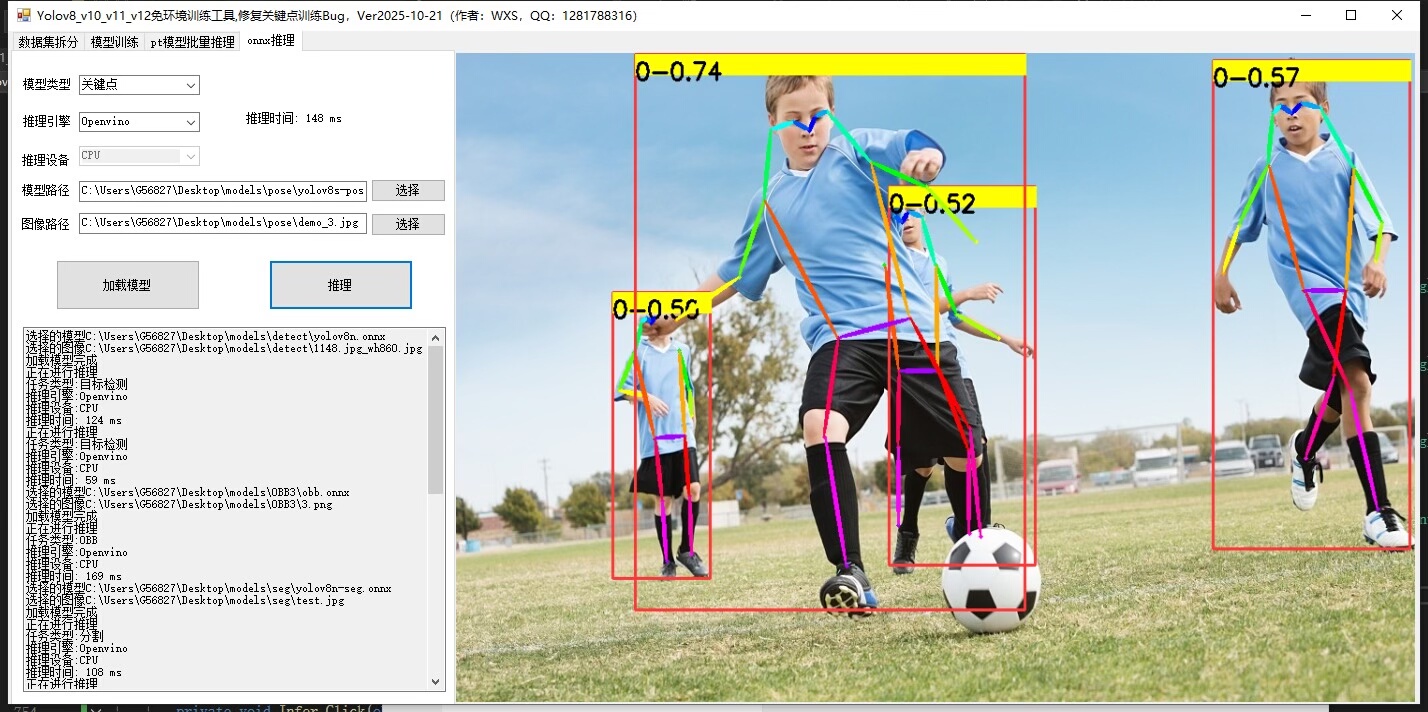The width and height of the screenshot is (1428, 712).
Task: Click the 模型路径 text field
Action: pos(223,190)
